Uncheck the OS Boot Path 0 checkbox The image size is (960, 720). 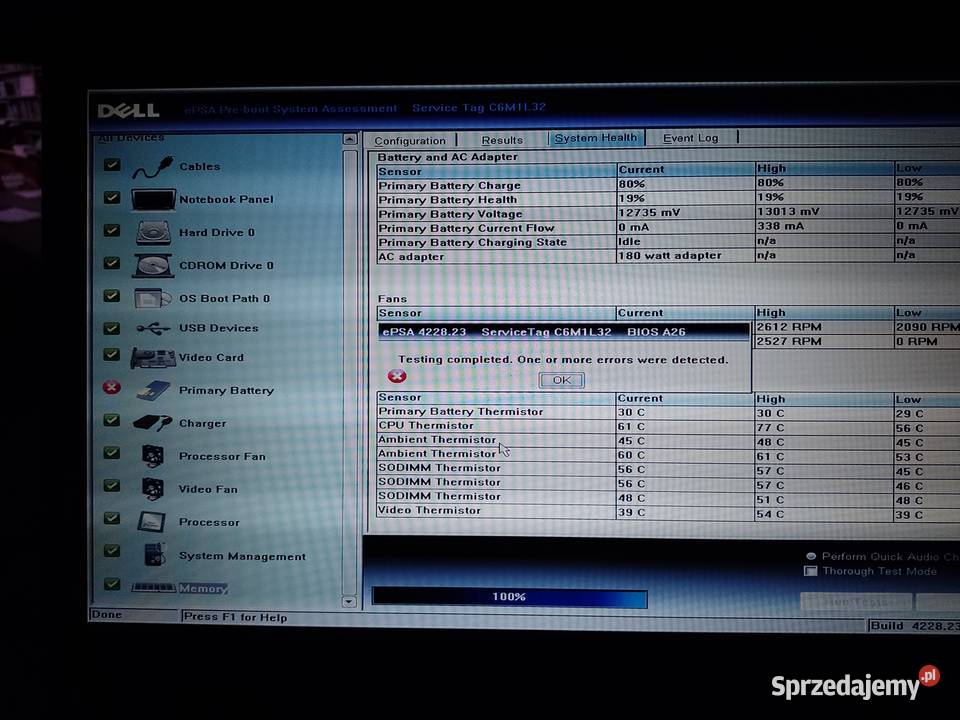(111, 296)
